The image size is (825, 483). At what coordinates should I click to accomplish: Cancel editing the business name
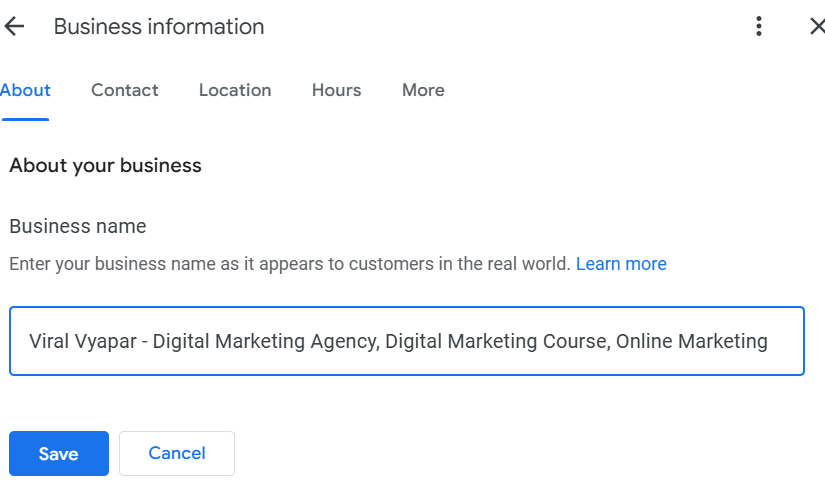[x=177, y=454]
